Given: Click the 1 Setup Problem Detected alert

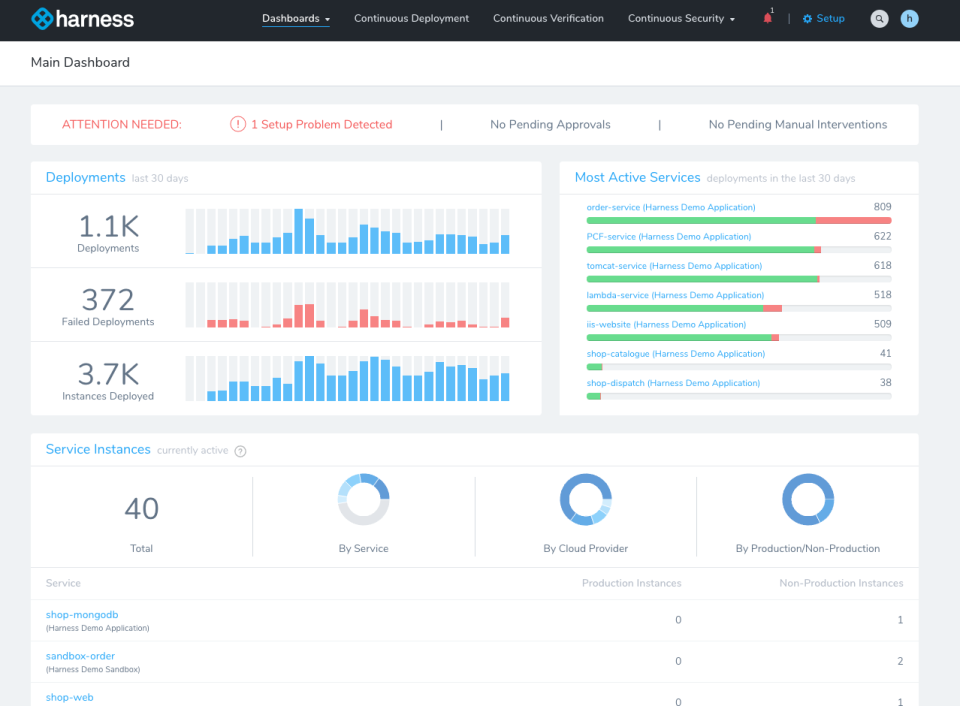Looking at the screenshot, I should pyautogui.click(x=322, y=124).
